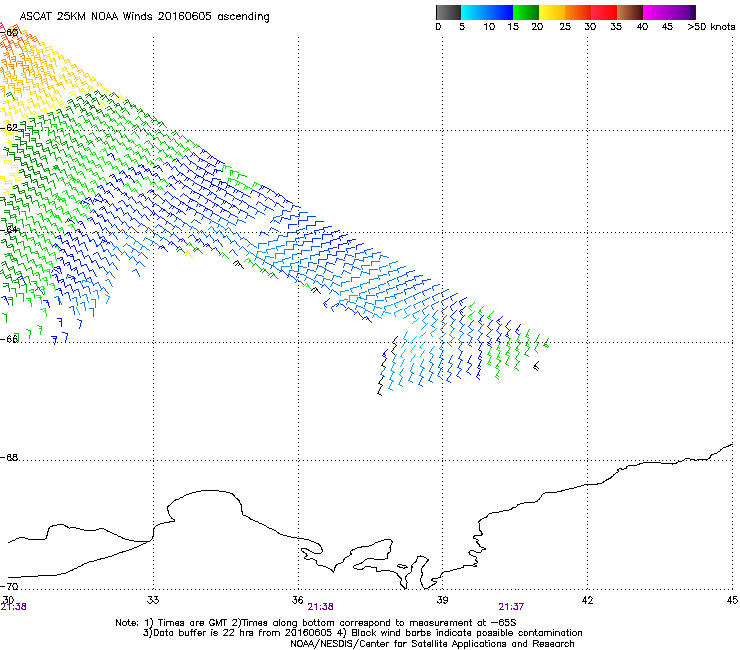Image resolution: width=740 pixels, height=650 pixels.
Task: Click the '15' tick label on the legend
Action: click(x=513, y=27)
